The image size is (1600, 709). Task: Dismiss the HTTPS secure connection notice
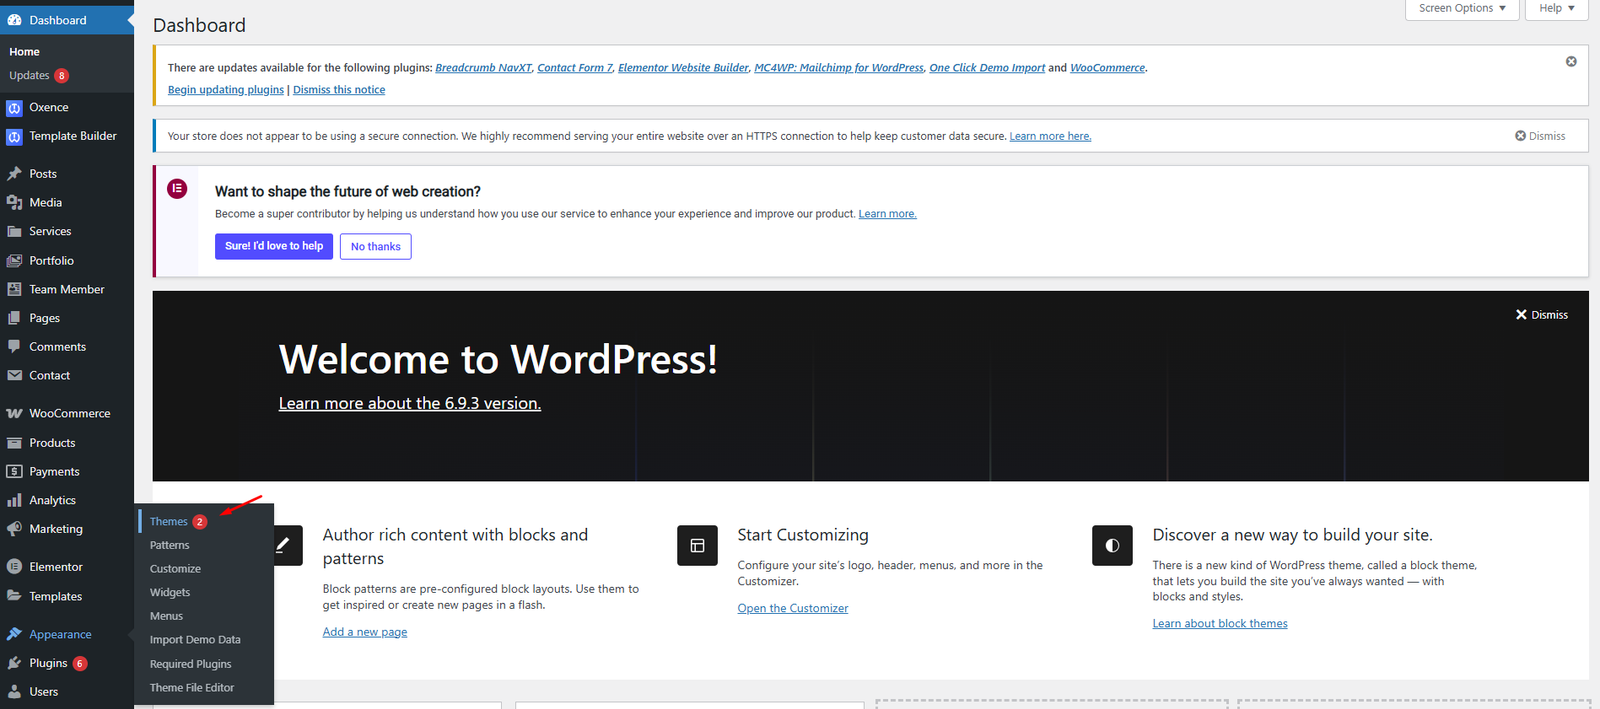pyautogui.click(x=1540, y=136)
